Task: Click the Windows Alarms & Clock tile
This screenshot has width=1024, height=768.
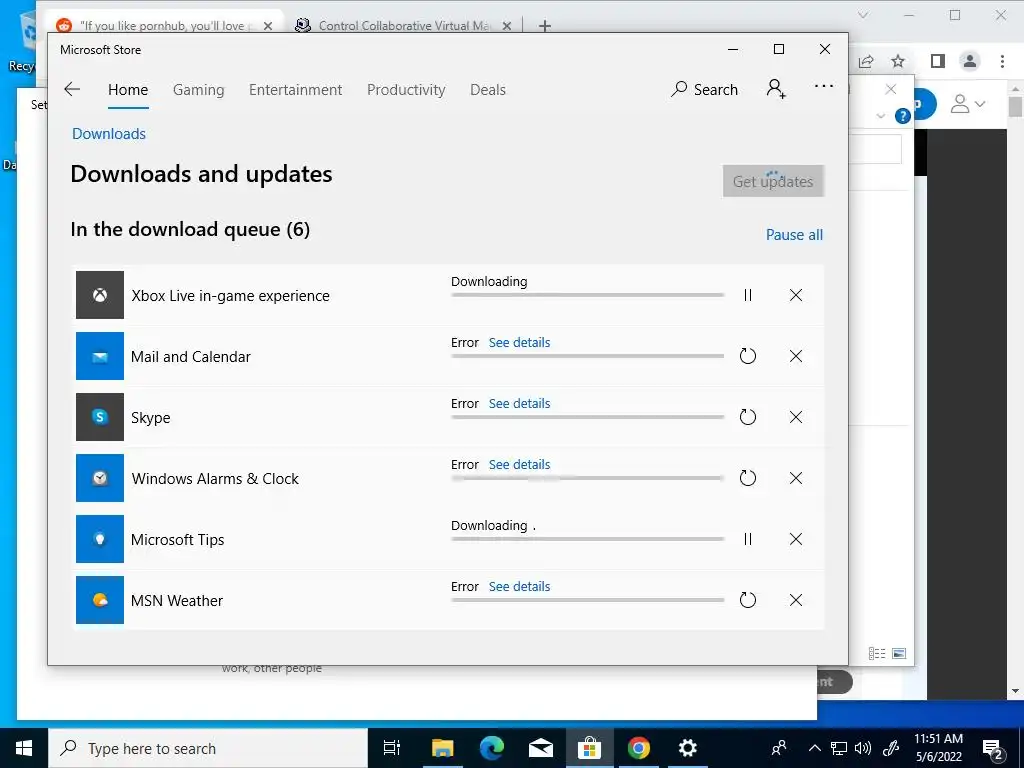Action: (100, 478)
